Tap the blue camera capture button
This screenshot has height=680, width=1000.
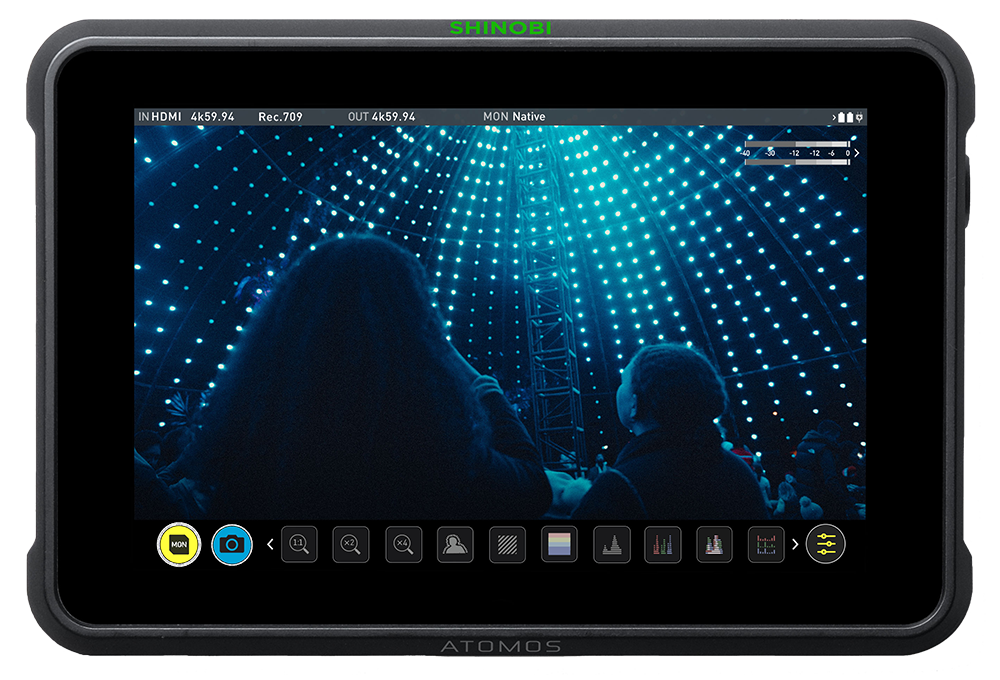tap(232, 544)
